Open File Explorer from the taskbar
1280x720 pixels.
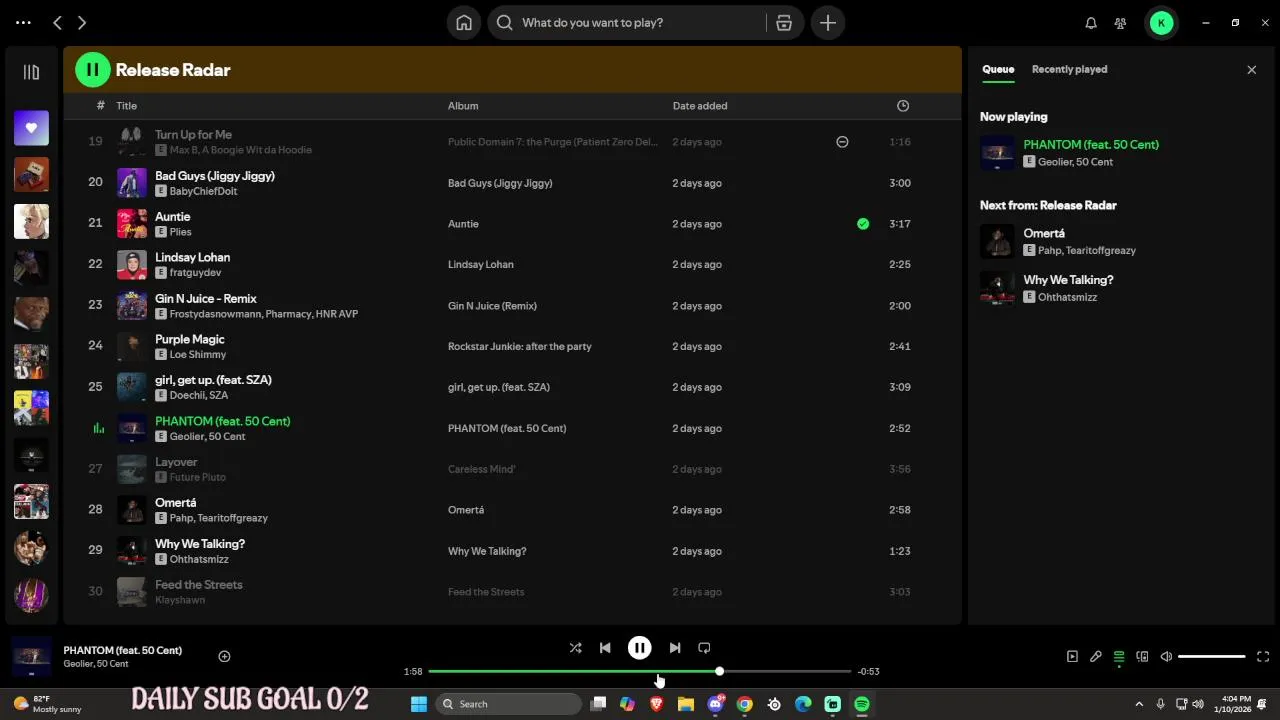tap(686, 704)
